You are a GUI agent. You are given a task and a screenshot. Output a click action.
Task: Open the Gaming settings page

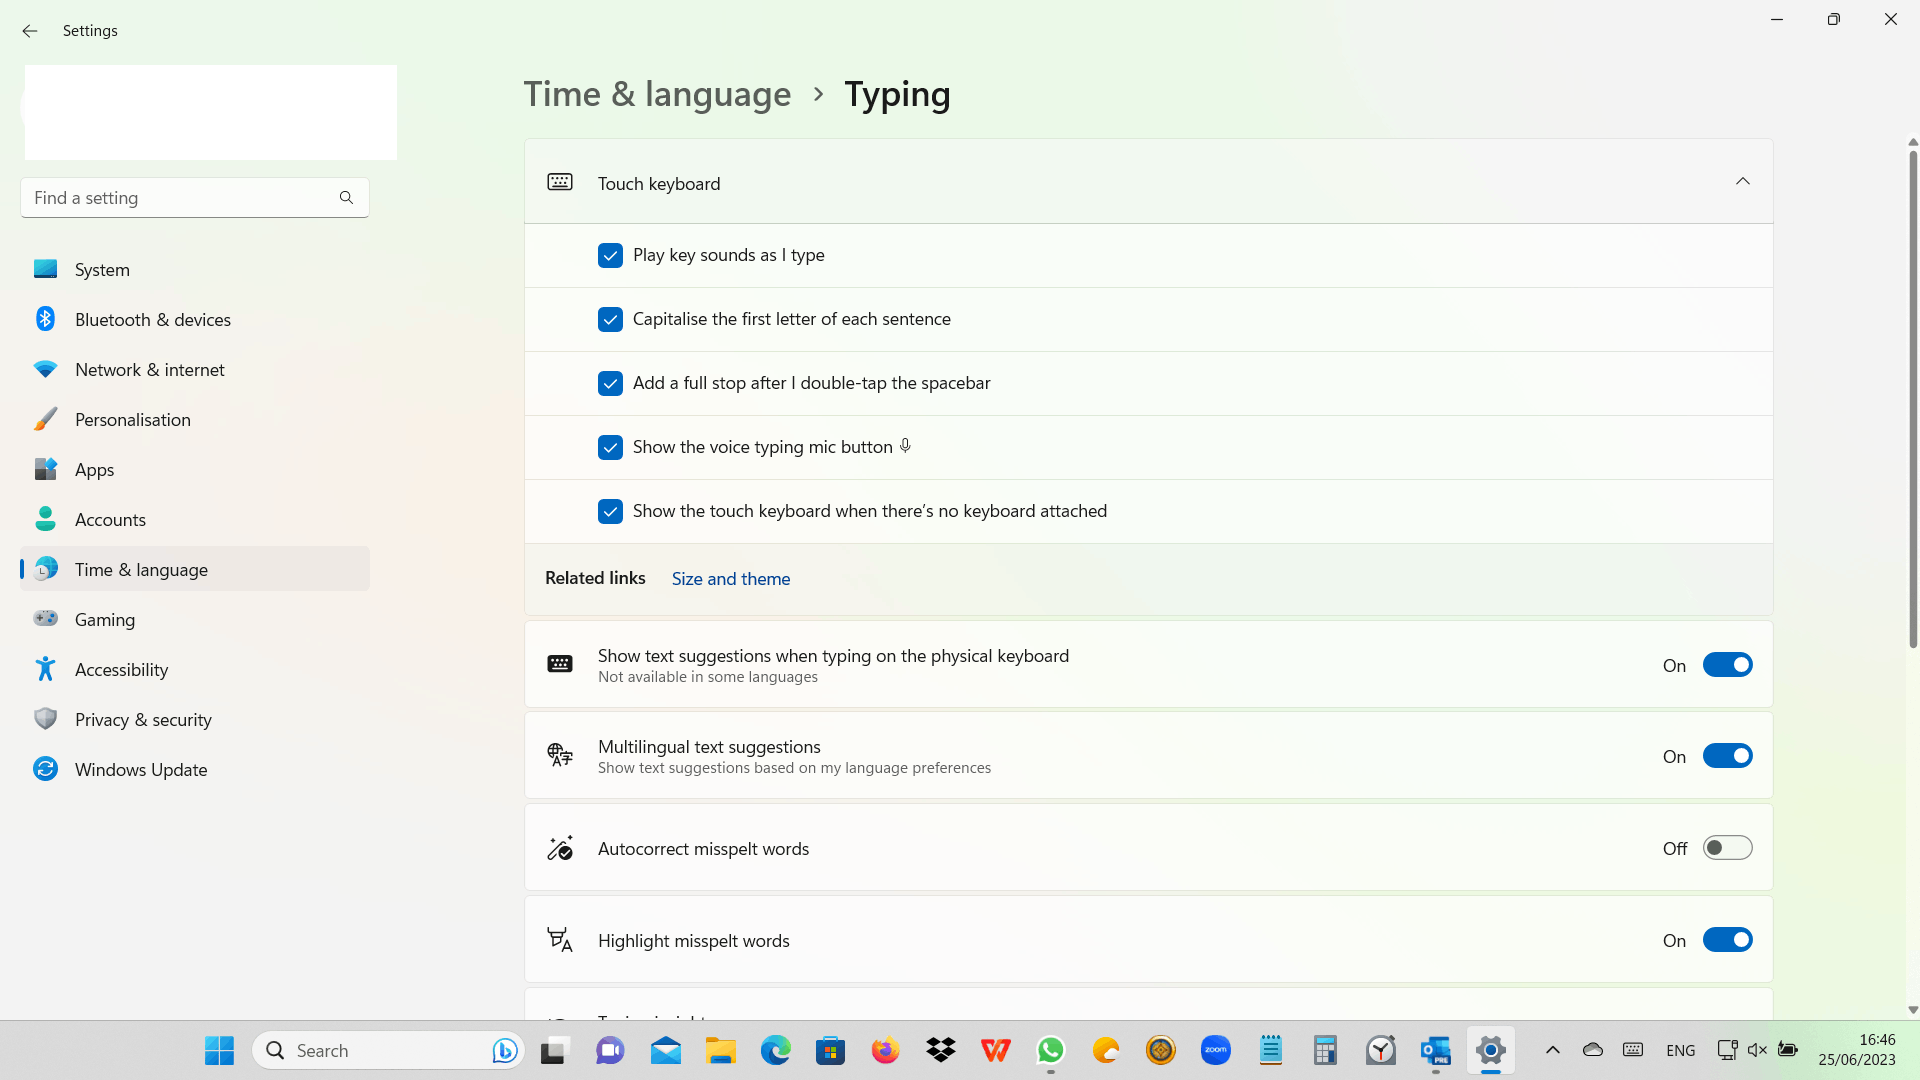[105, 619]
